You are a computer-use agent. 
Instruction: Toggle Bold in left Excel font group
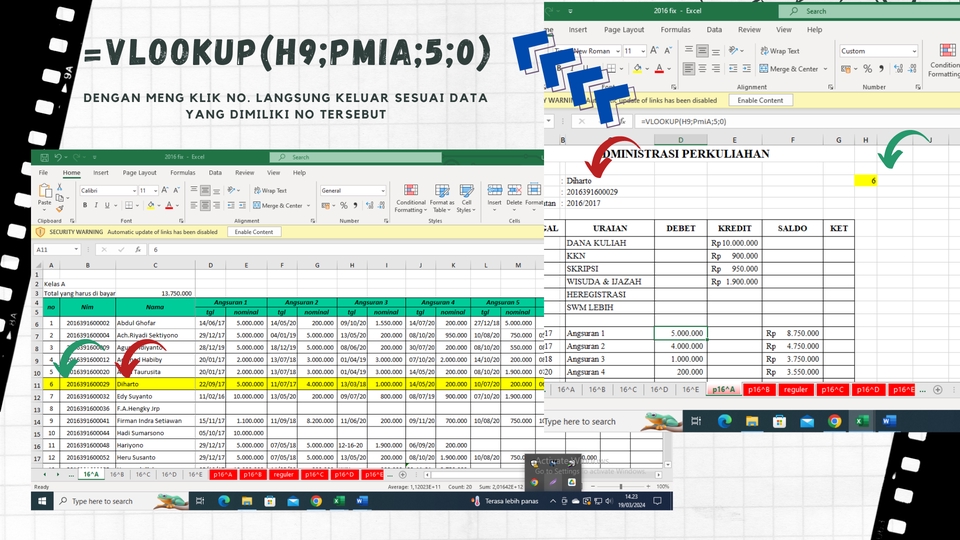click(84, 206)
